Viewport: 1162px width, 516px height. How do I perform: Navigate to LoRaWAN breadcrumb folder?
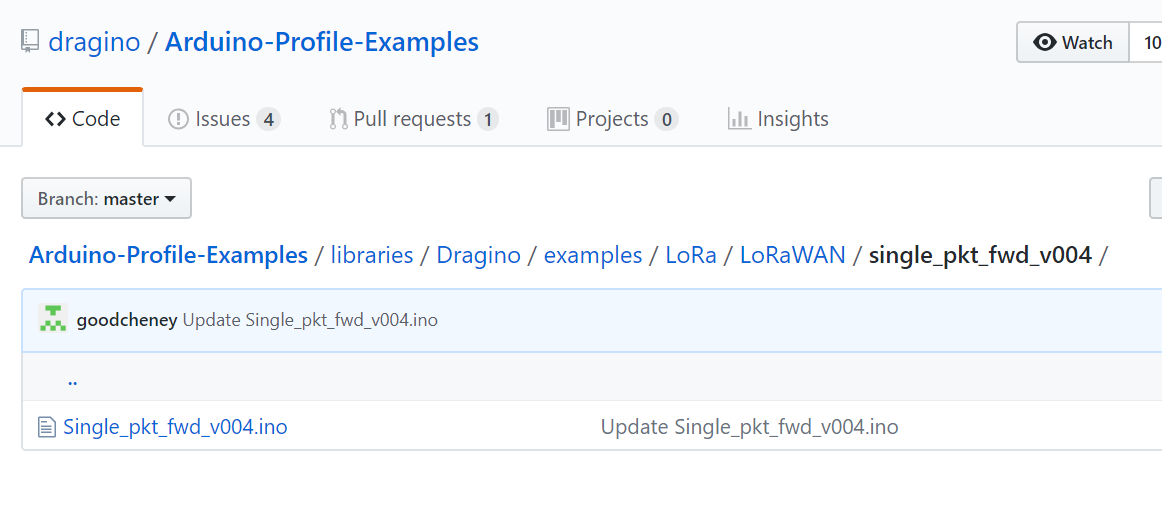[793, 255]
